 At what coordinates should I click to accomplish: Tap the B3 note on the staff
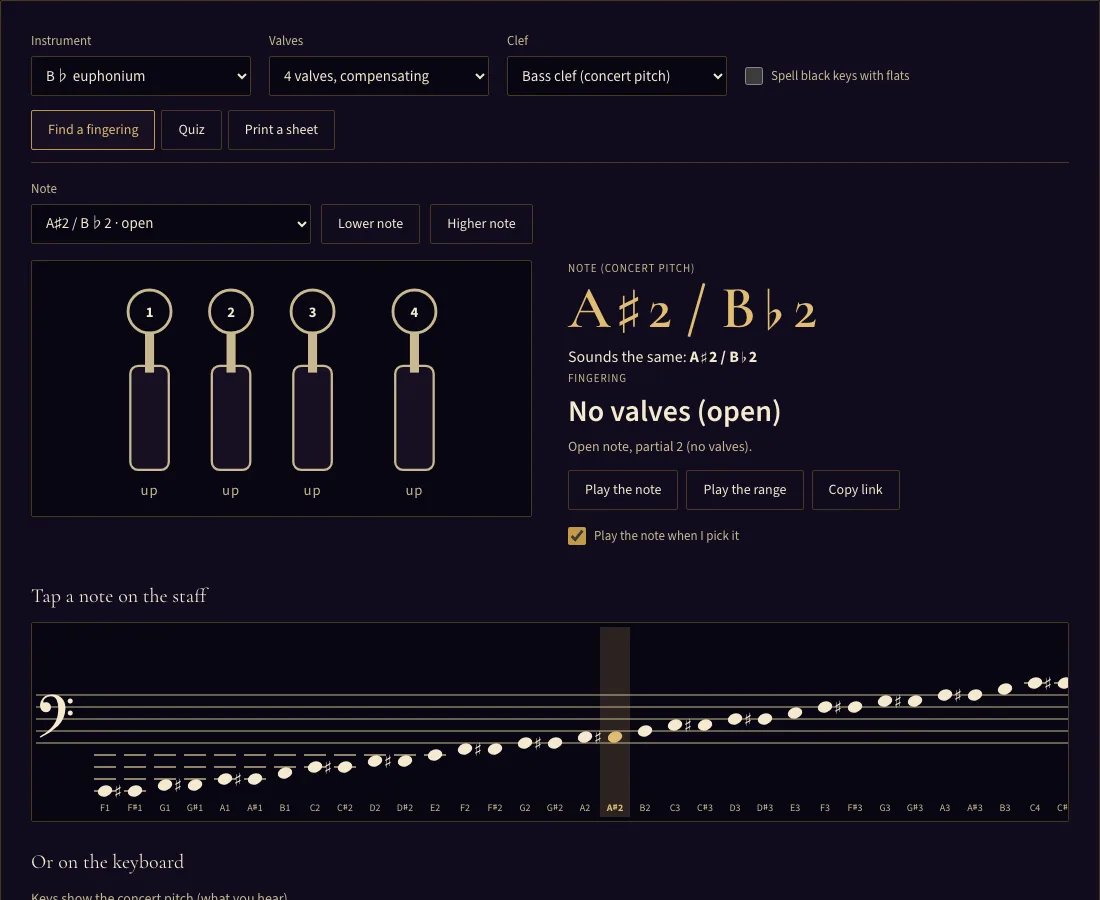click(x=1005, y=689)
